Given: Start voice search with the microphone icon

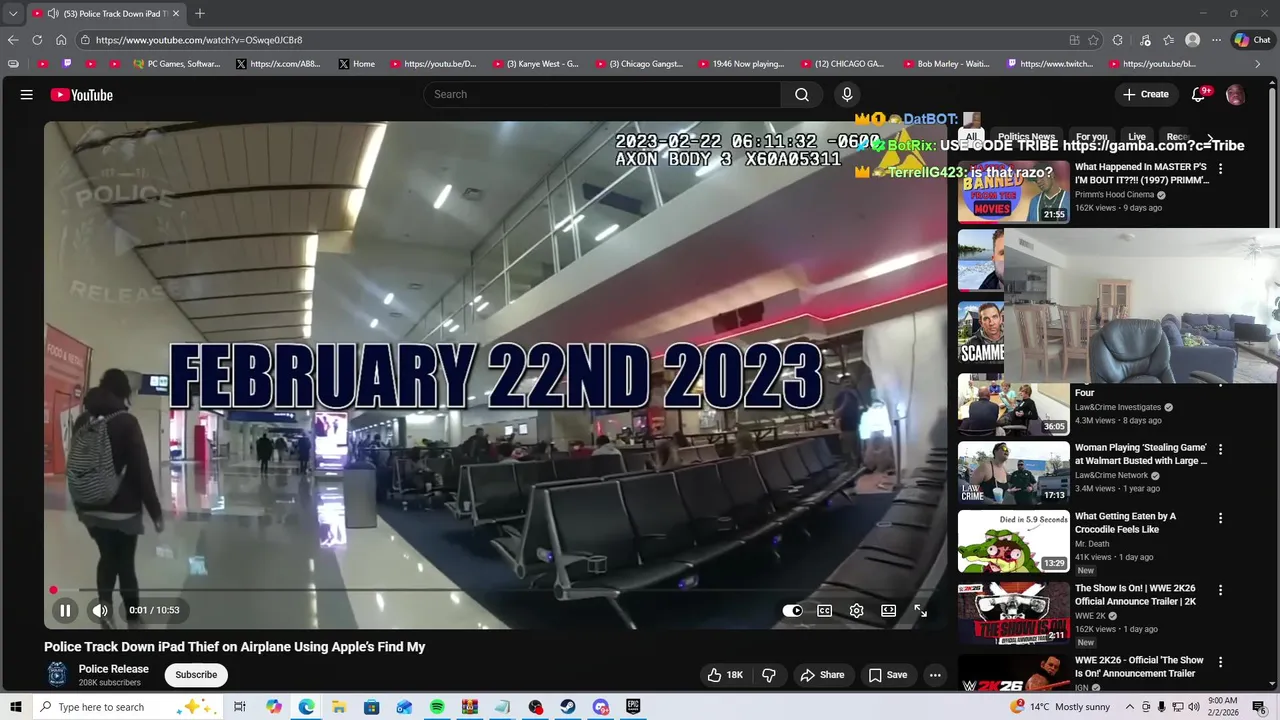Looking at the screenshot, I should (847, 94).
